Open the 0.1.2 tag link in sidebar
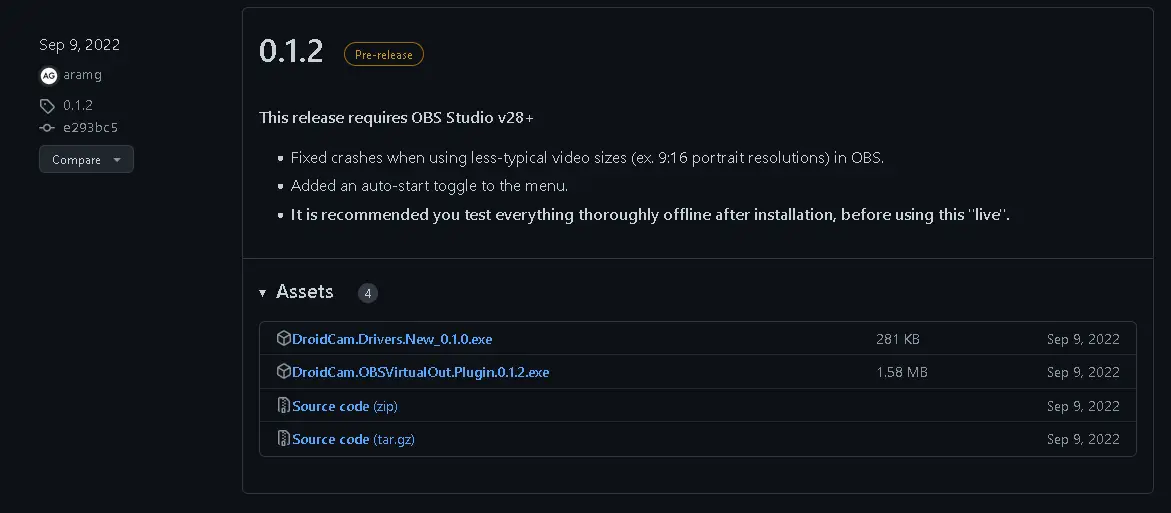1171x513 pixels. [78, 105]
